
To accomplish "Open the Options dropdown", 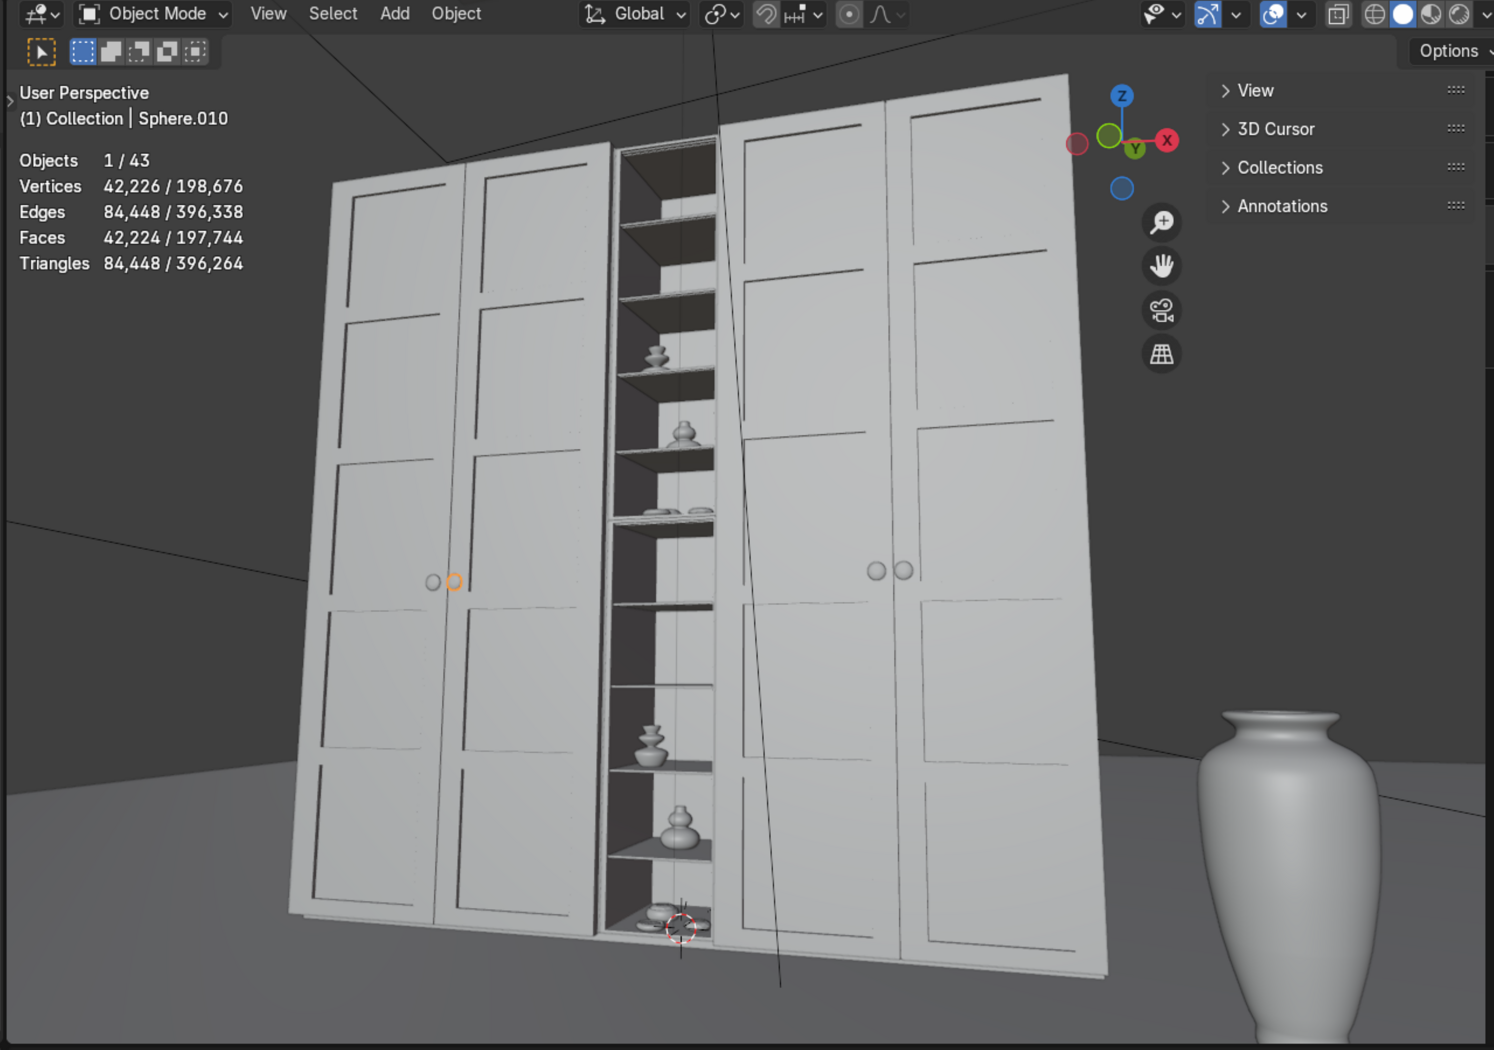I will point(1452,51).
